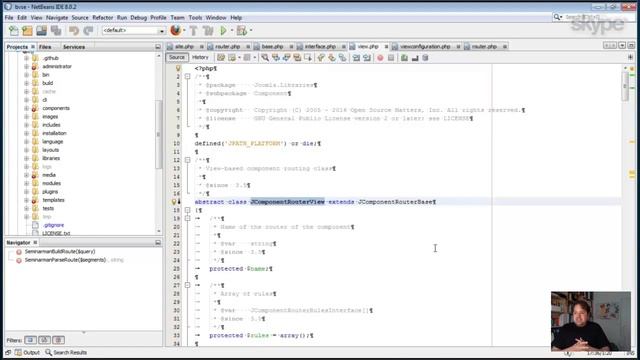Open the <default> configuration dropdown

pos(133,31)
